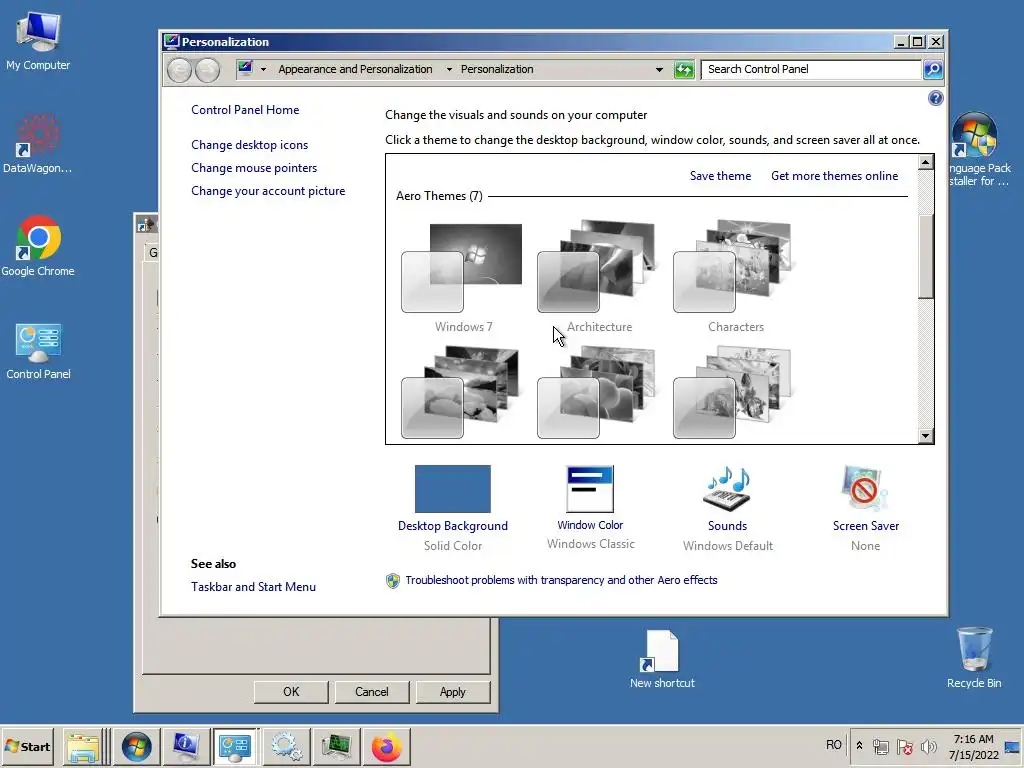Click the RO language indicator
Viewport: 1024px width, 768px height.
pyautogui.click(x=833, y=745)
